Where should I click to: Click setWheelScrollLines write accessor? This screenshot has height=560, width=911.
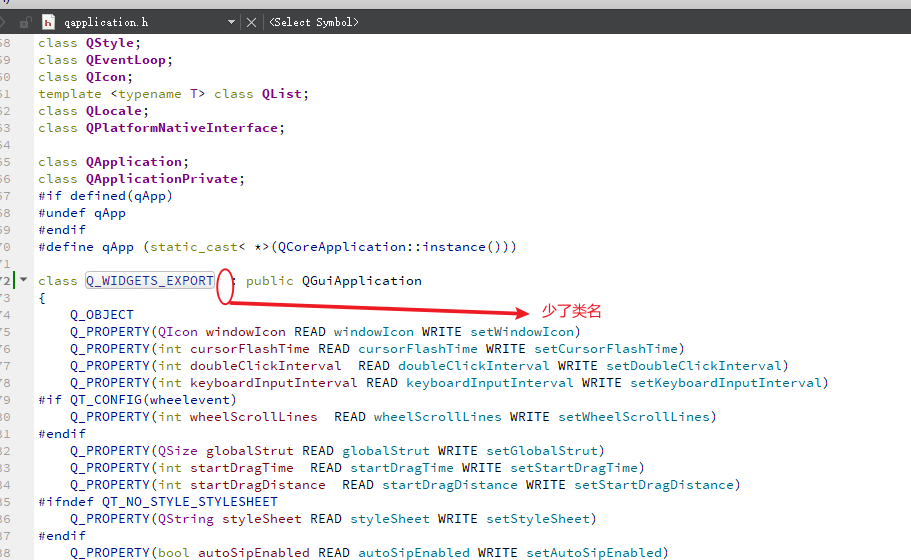tap(634, 417)
